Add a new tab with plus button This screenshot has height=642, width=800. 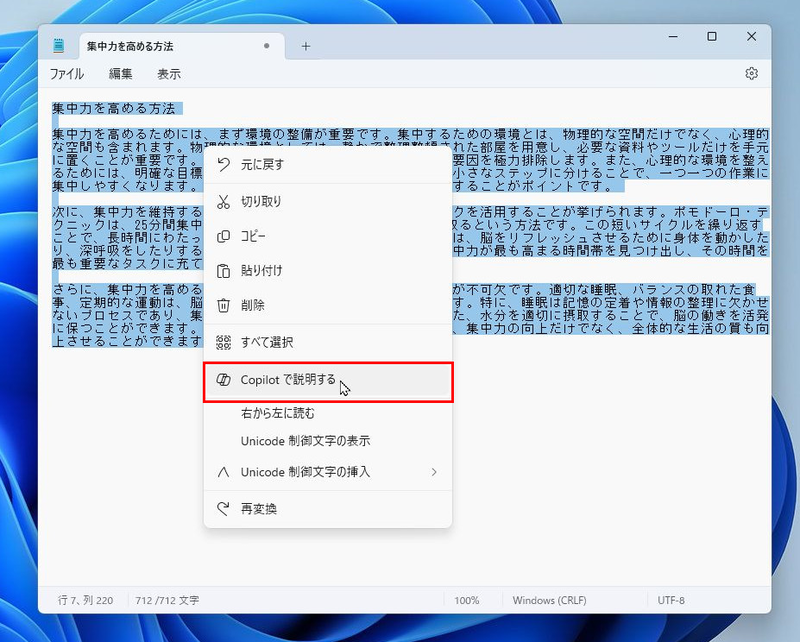pyautogui.click(x=306, y=46)
